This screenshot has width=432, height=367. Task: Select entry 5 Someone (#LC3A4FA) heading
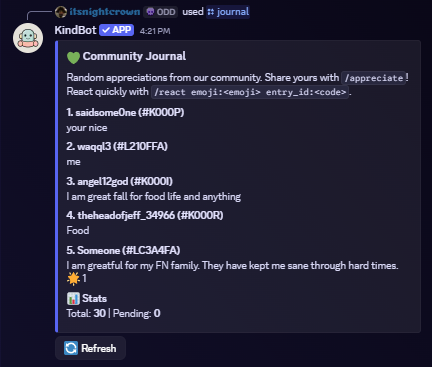click(x=123, y=250)
